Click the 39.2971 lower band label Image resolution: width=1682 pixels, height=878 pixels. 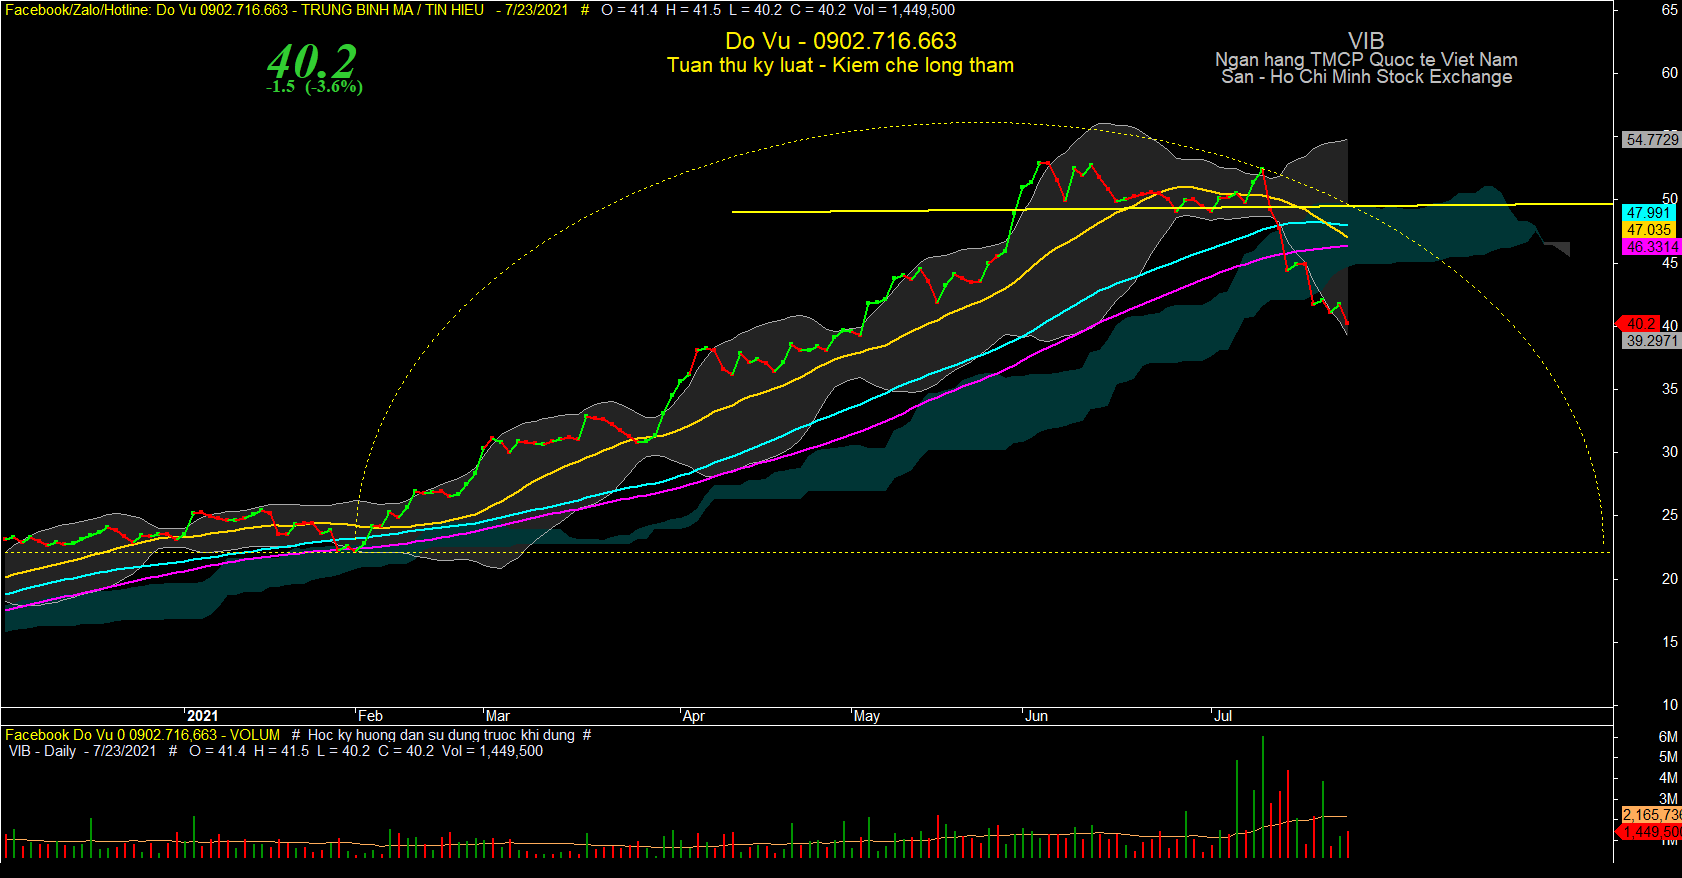pos(1652,341)
